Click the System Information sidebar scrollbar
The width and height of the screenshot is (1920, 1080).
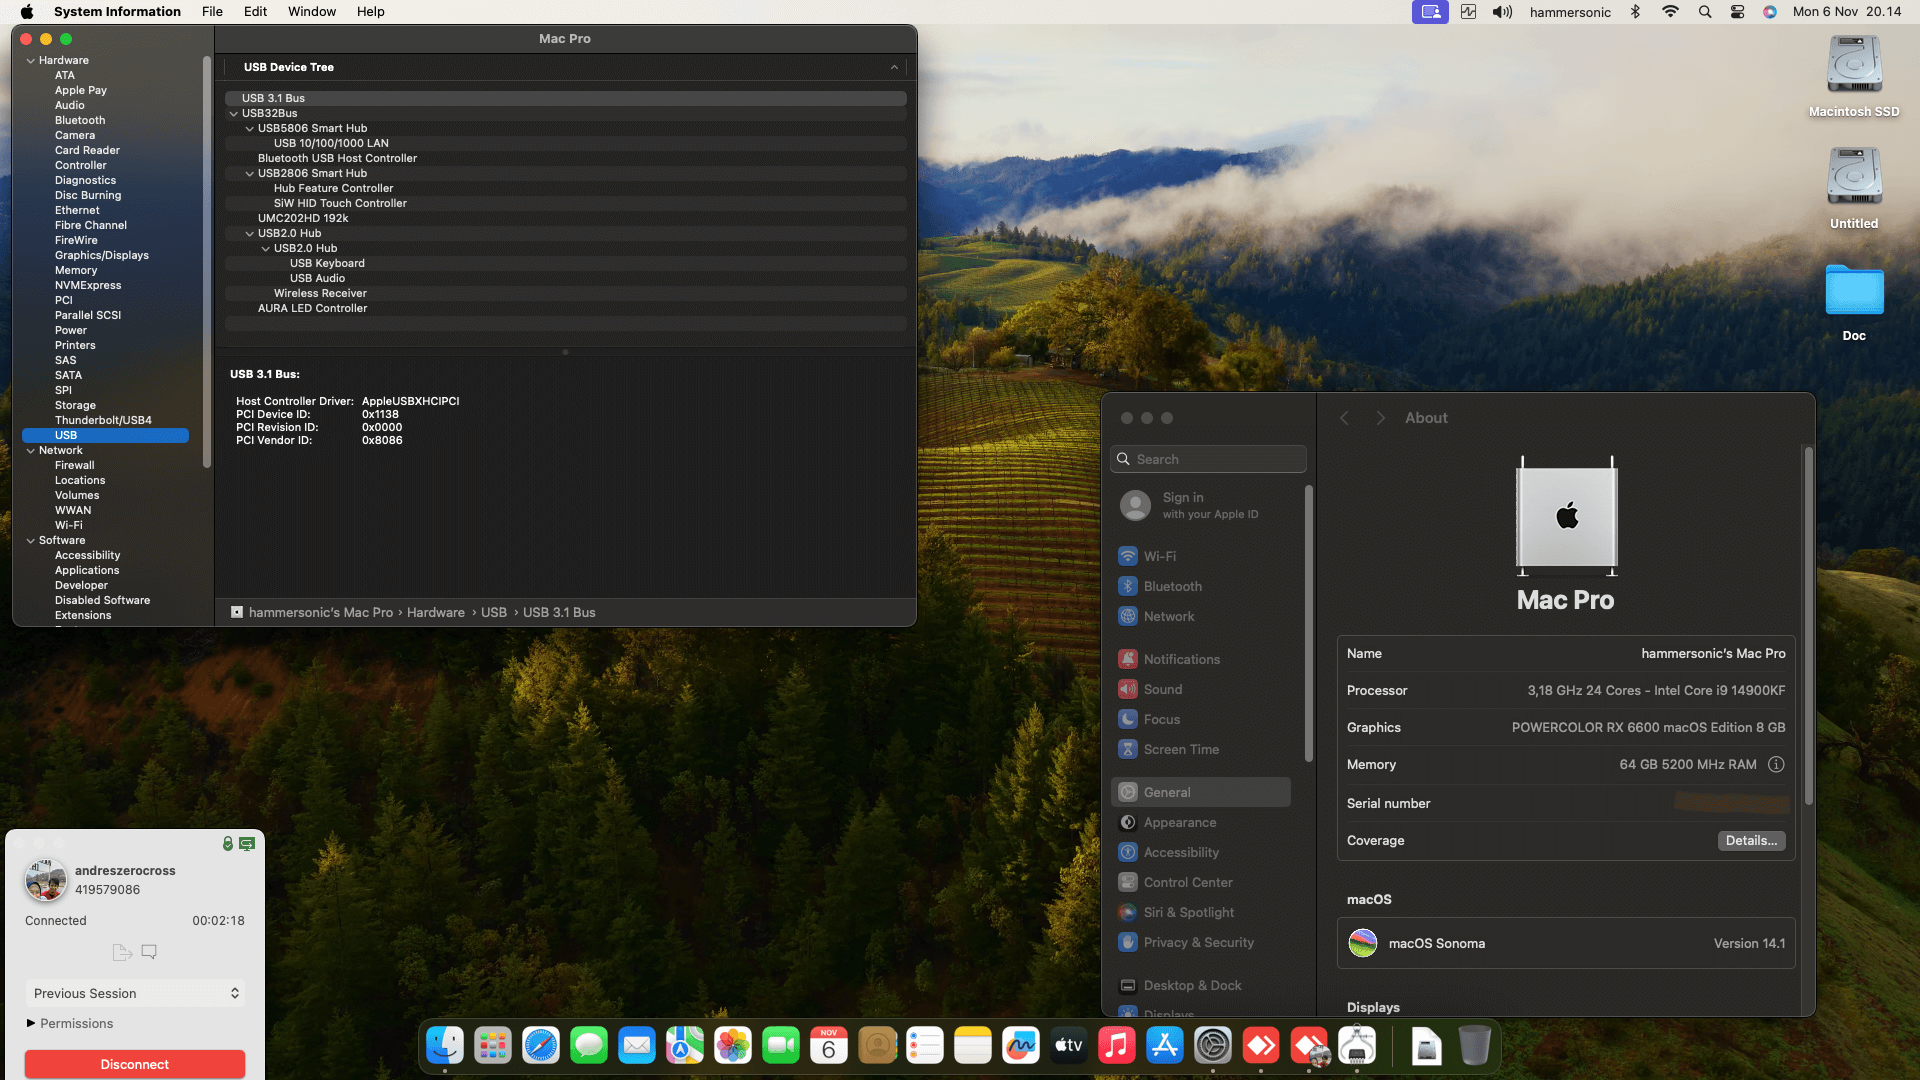click(207, 260)
